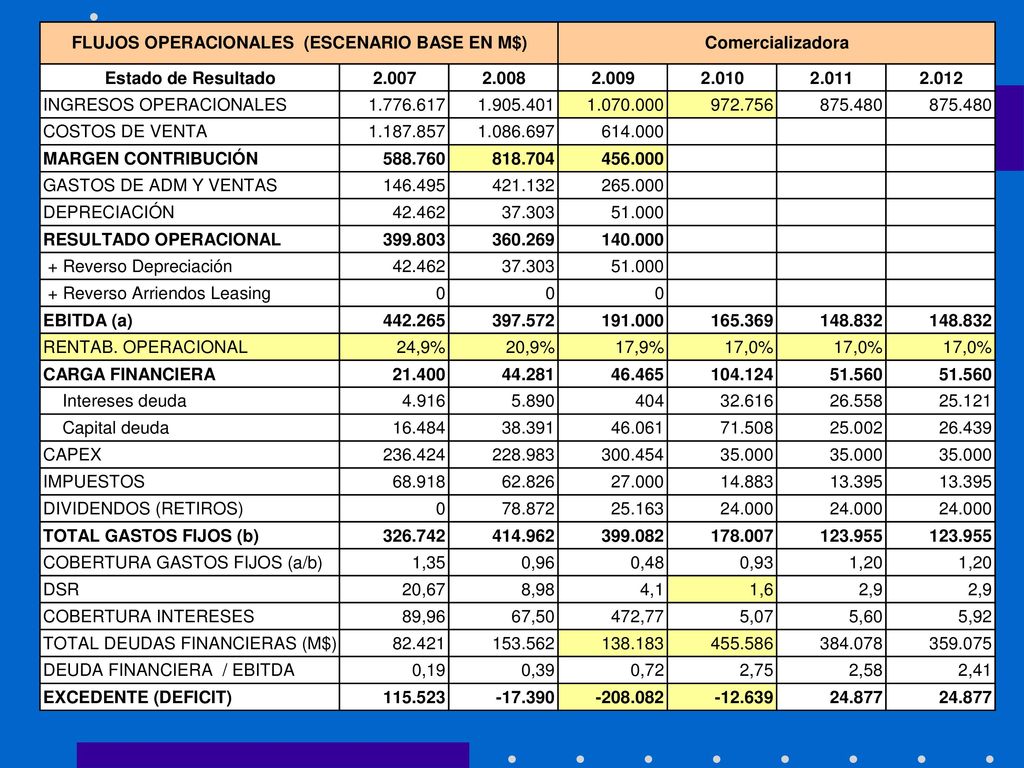The width and height of the screenshot is (1024, 768).
Task: Click the value 1.187.857
Action: pyautogui.click(x=407, y=132)
